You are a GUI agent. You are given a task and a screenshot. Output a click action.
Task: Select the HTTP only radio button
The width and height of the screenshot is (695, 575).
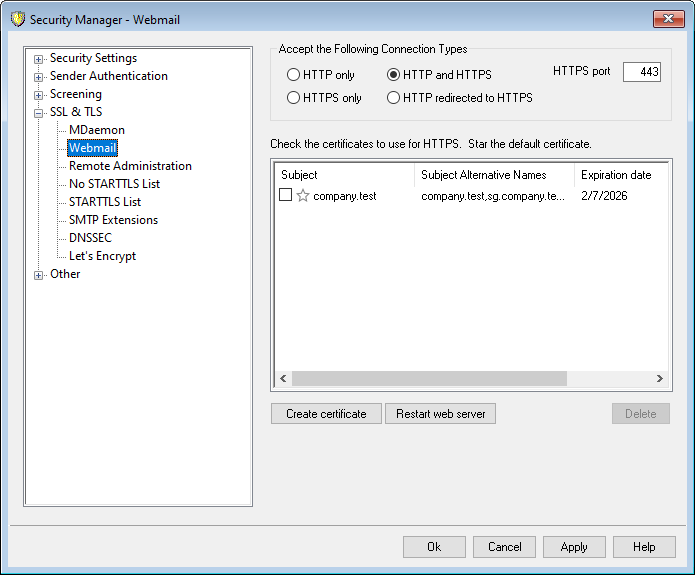point(293,75)
